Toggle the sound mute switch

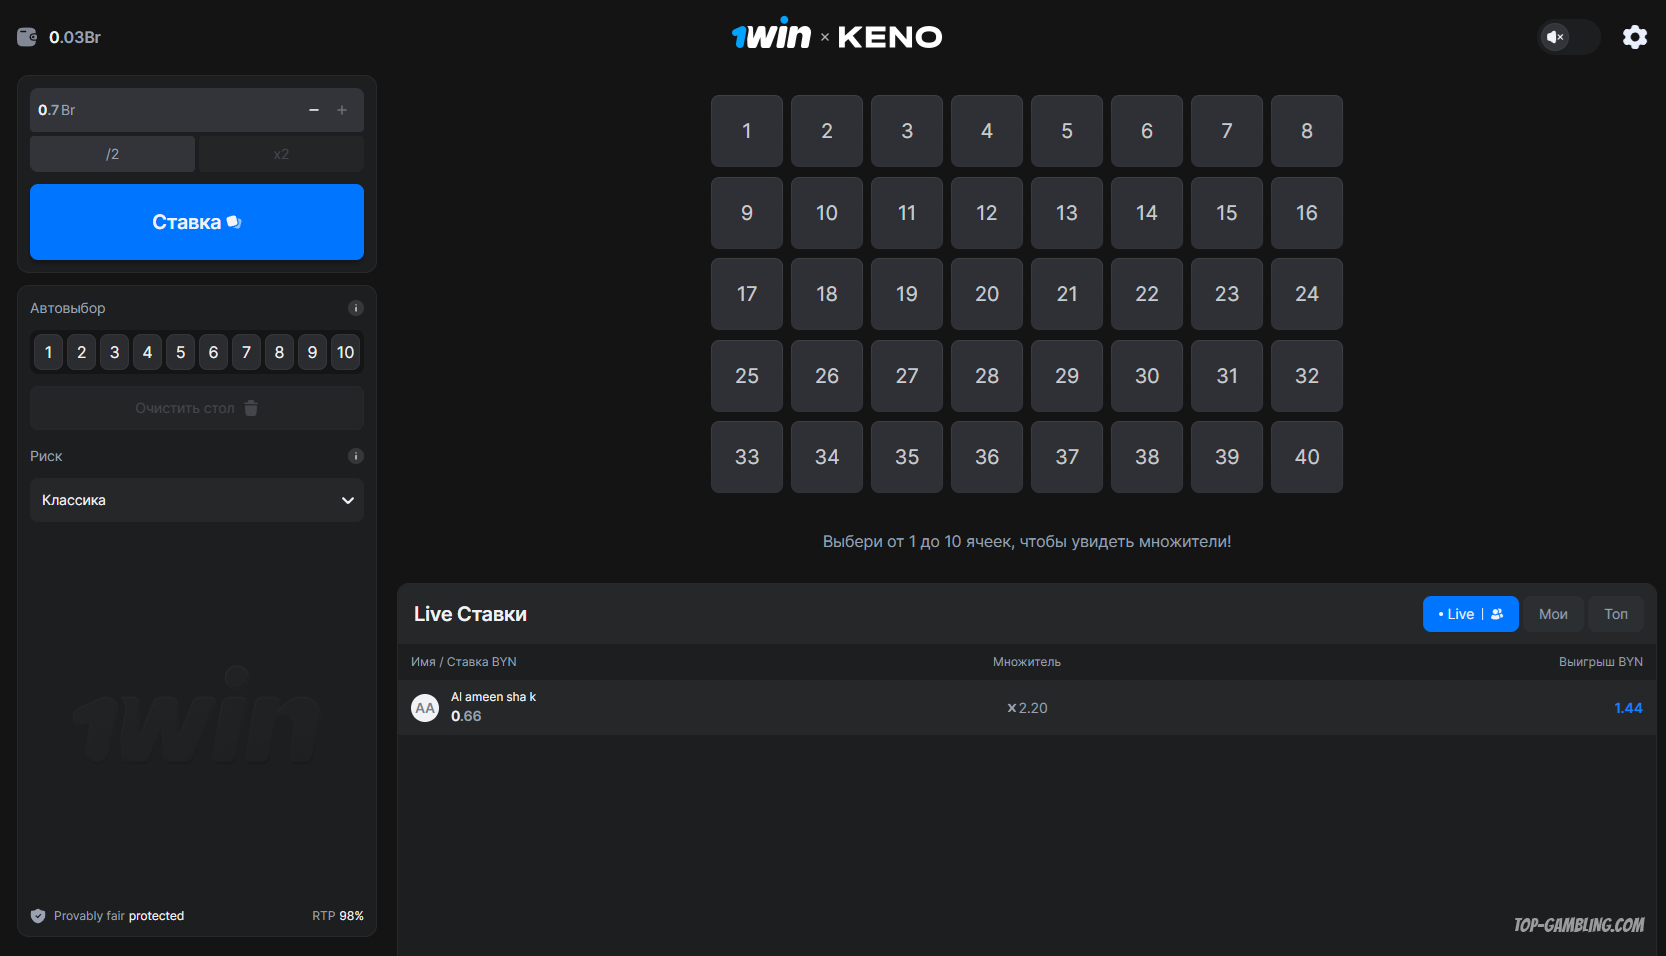point(1568,37)
